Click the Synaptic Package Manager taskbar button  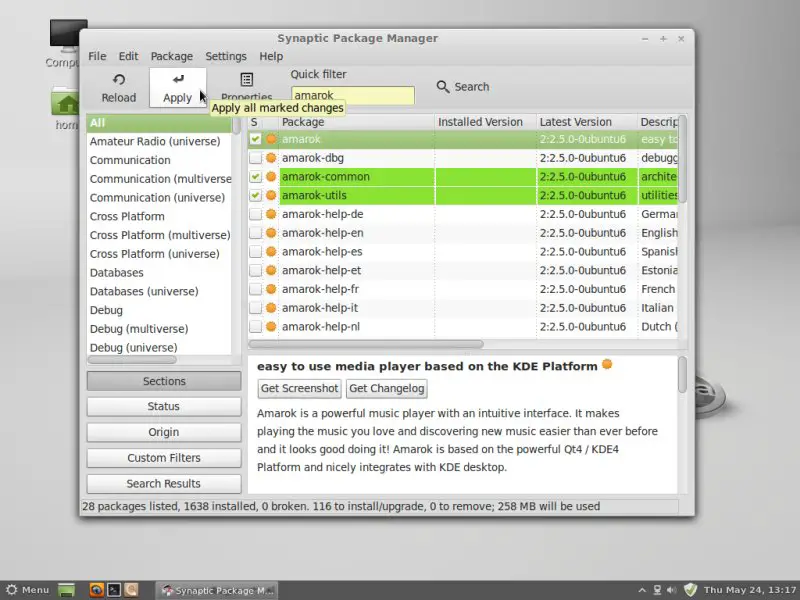[217, 590]
